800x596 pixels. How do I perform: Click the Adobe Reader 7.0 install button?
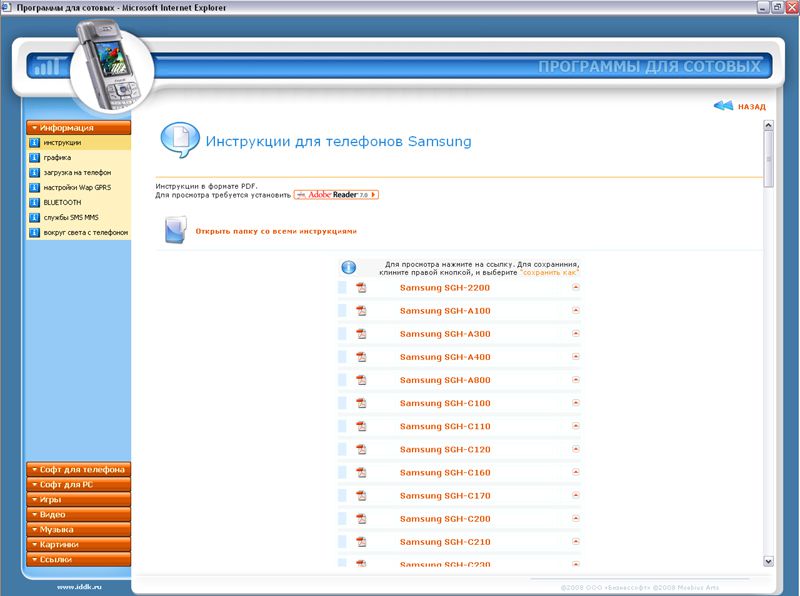click(336, 195)
